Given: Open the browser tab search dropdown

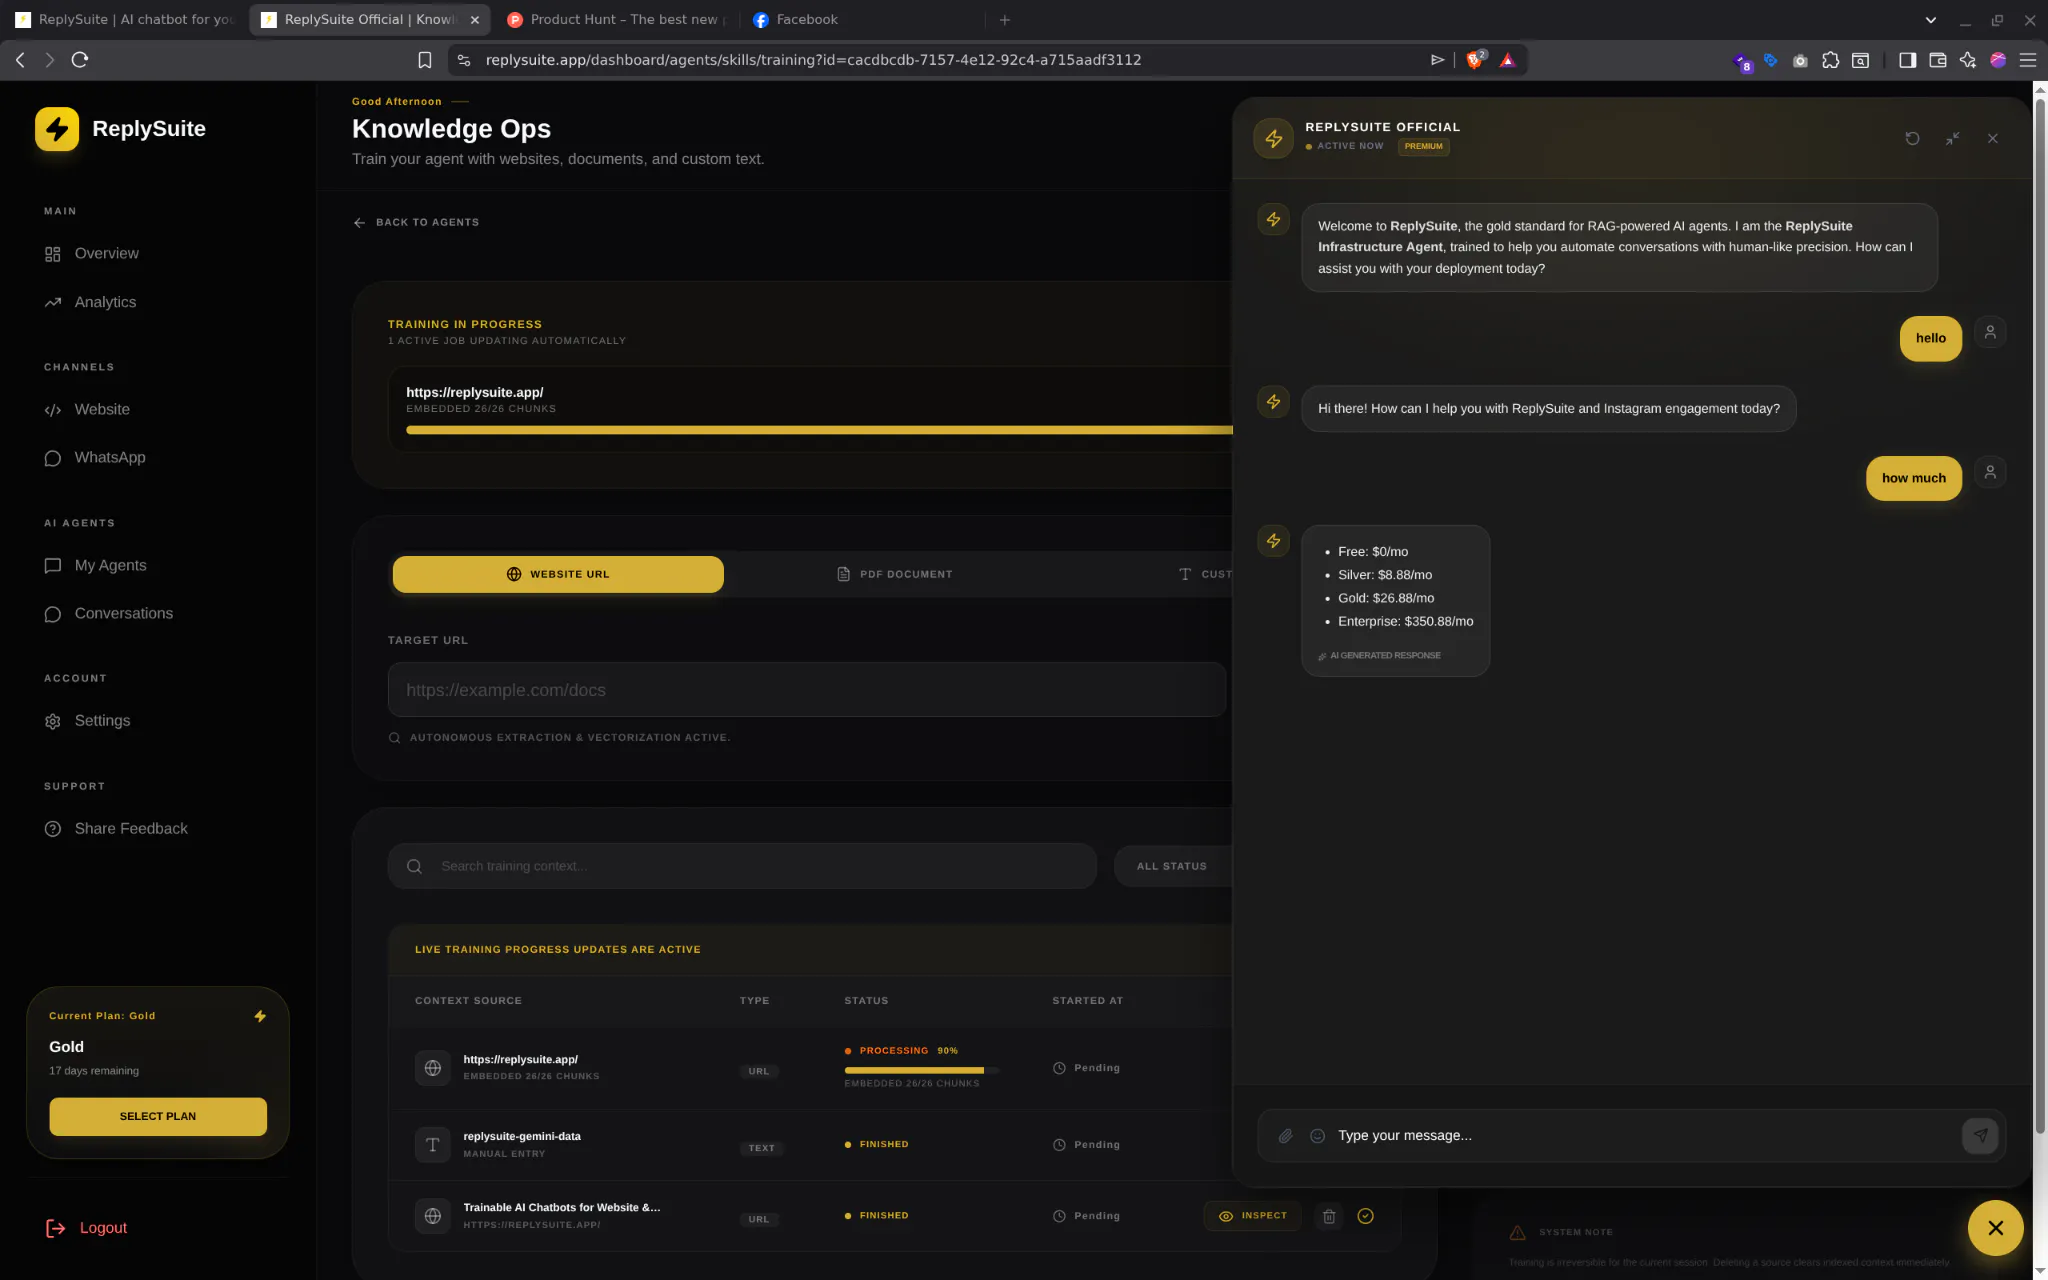Looking at the screenshot, I should pyautogui.click(x=1931, y=20).
